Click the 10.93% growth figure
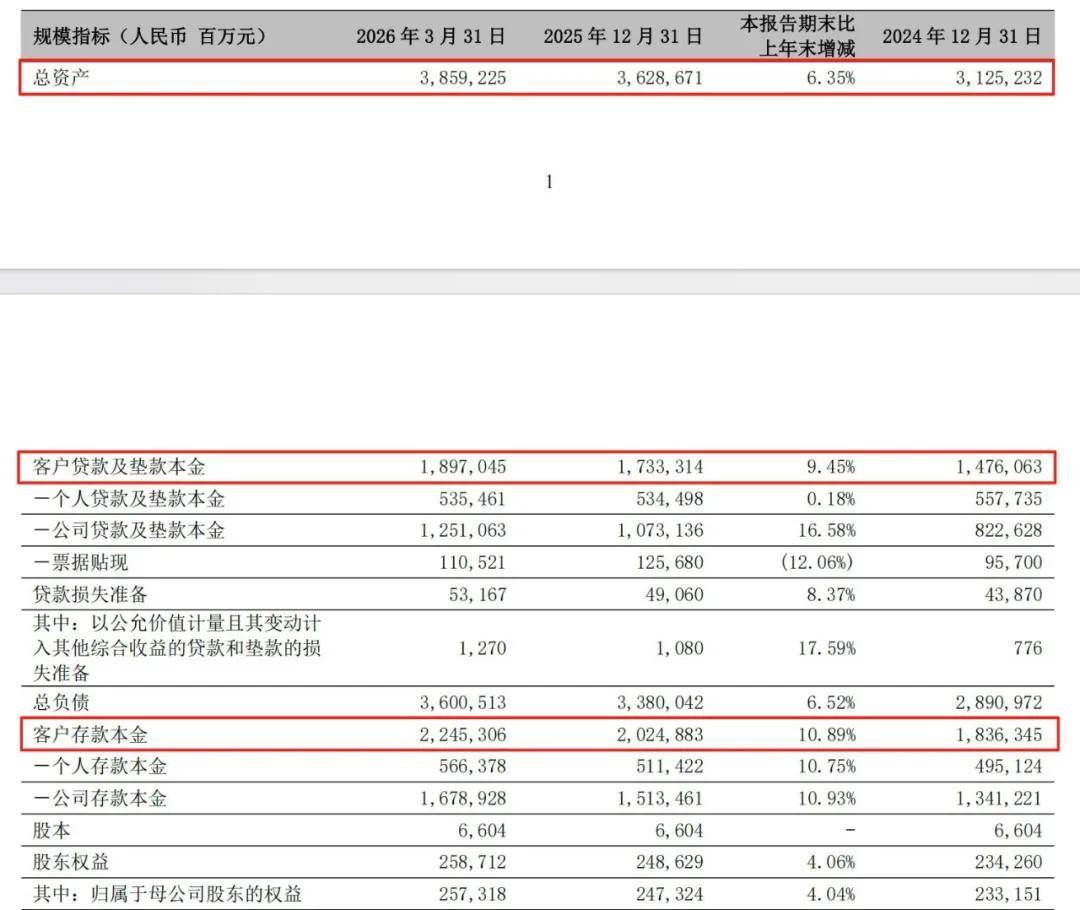The width and height of the screenshot is (1080, 910). click(x=827, y=798)
